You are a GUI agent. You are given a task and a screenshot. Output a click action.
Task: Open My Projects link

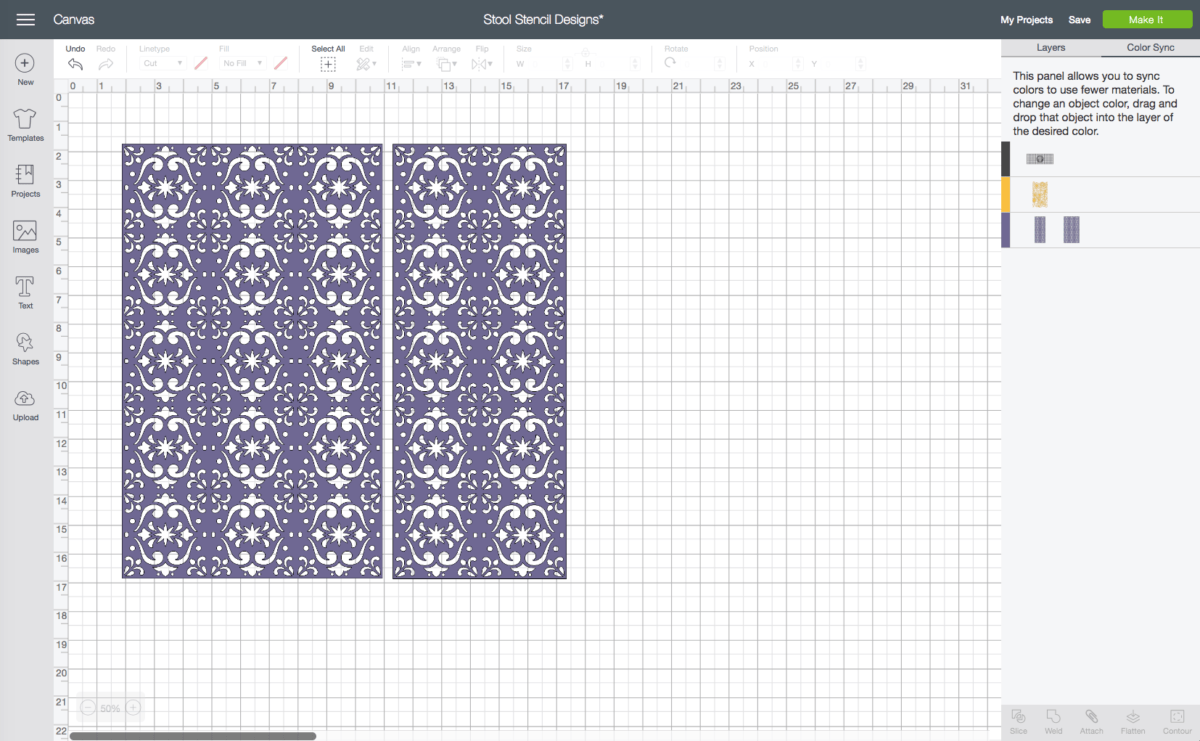click(1026, 20)
